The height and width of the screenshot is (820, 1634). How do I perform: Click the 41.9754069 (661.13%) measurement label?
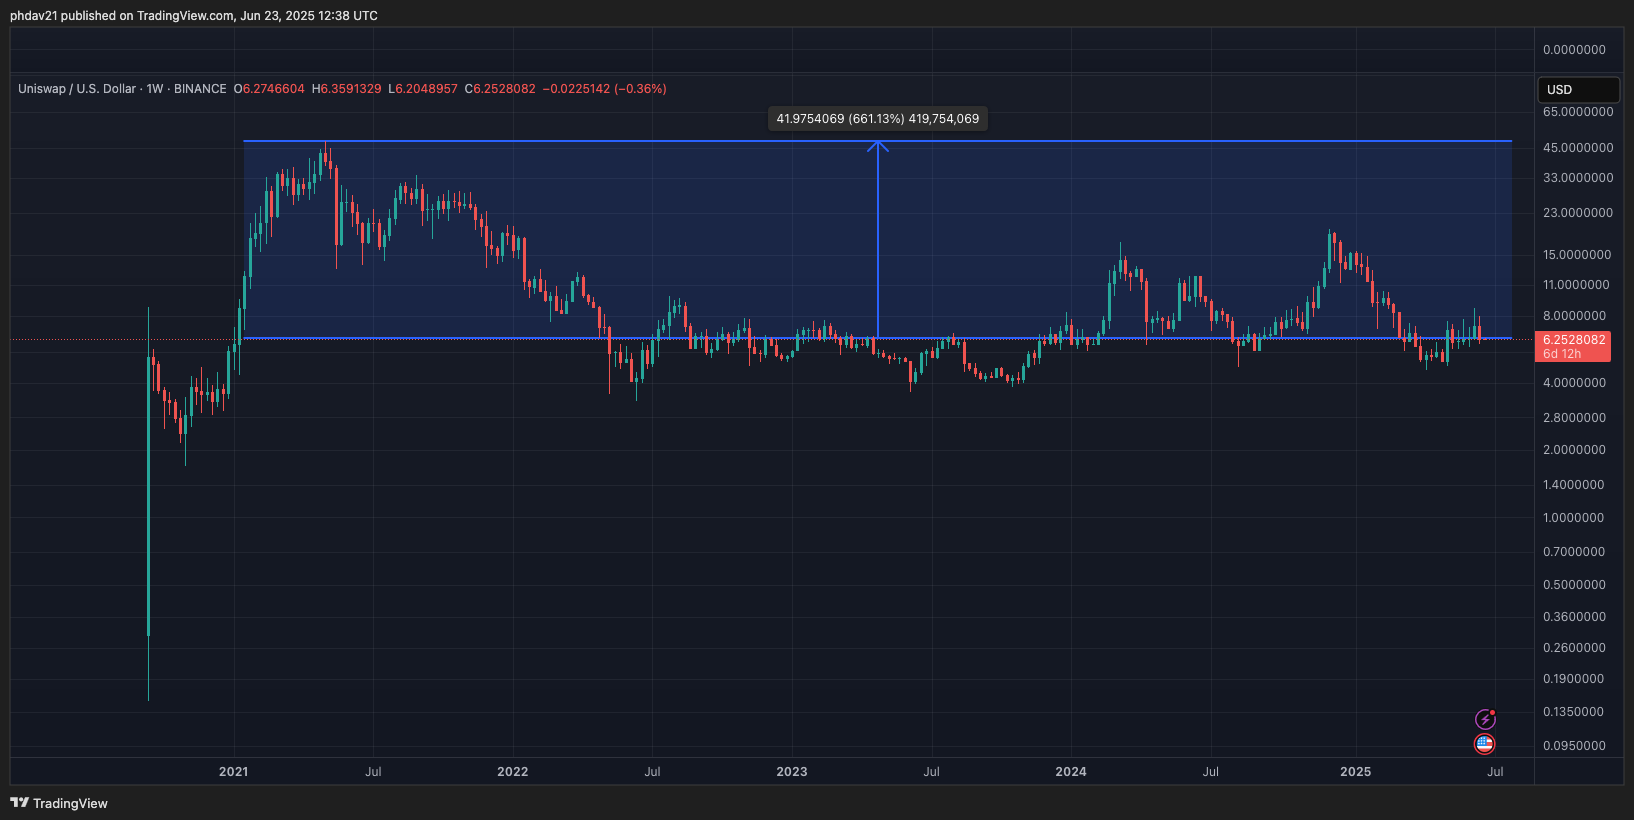pos(877,119)
